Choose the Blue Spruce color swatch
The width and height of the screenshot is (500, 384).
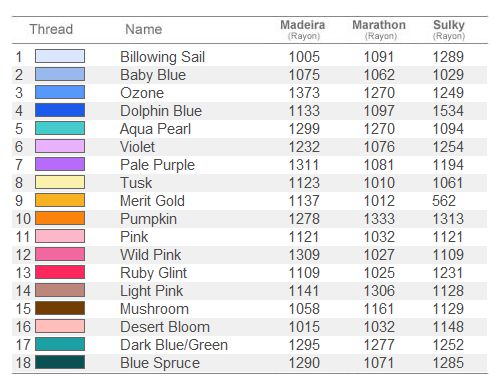click(x=60, y=362)
